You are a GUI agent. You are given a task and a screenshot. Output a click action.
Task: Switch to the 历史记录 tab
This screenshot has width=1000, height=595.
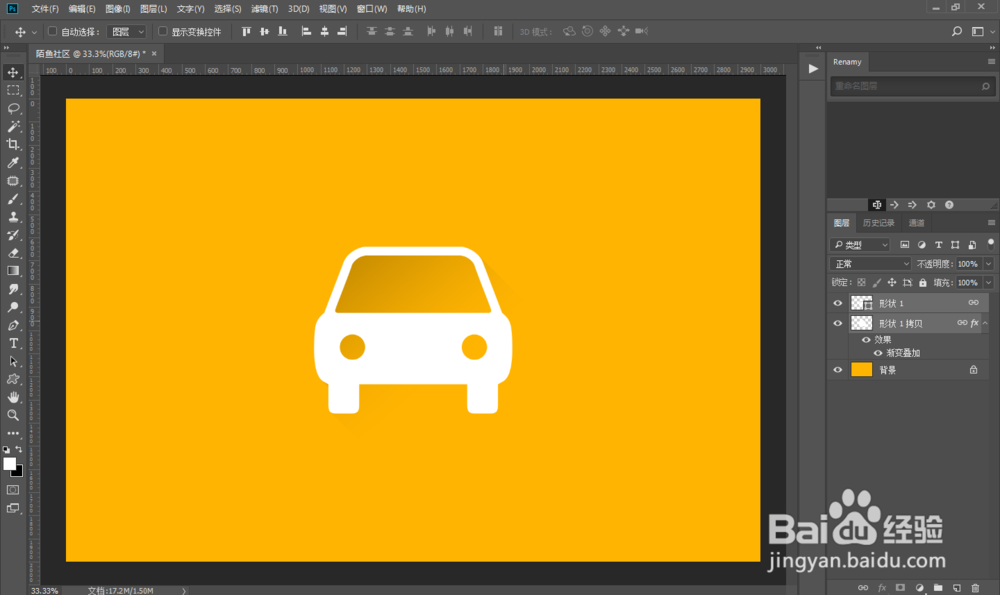[878, 223]
